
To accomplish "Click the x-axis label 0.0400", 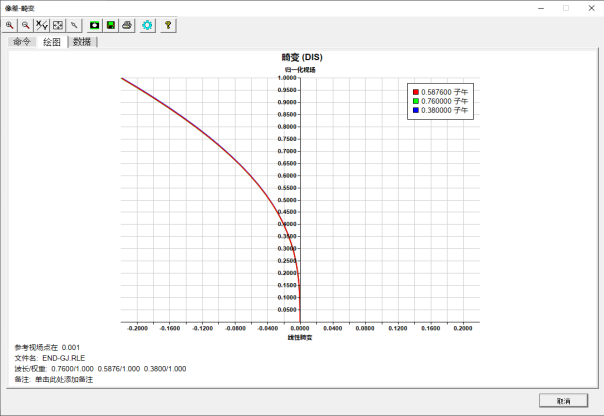I will (332, 328).
